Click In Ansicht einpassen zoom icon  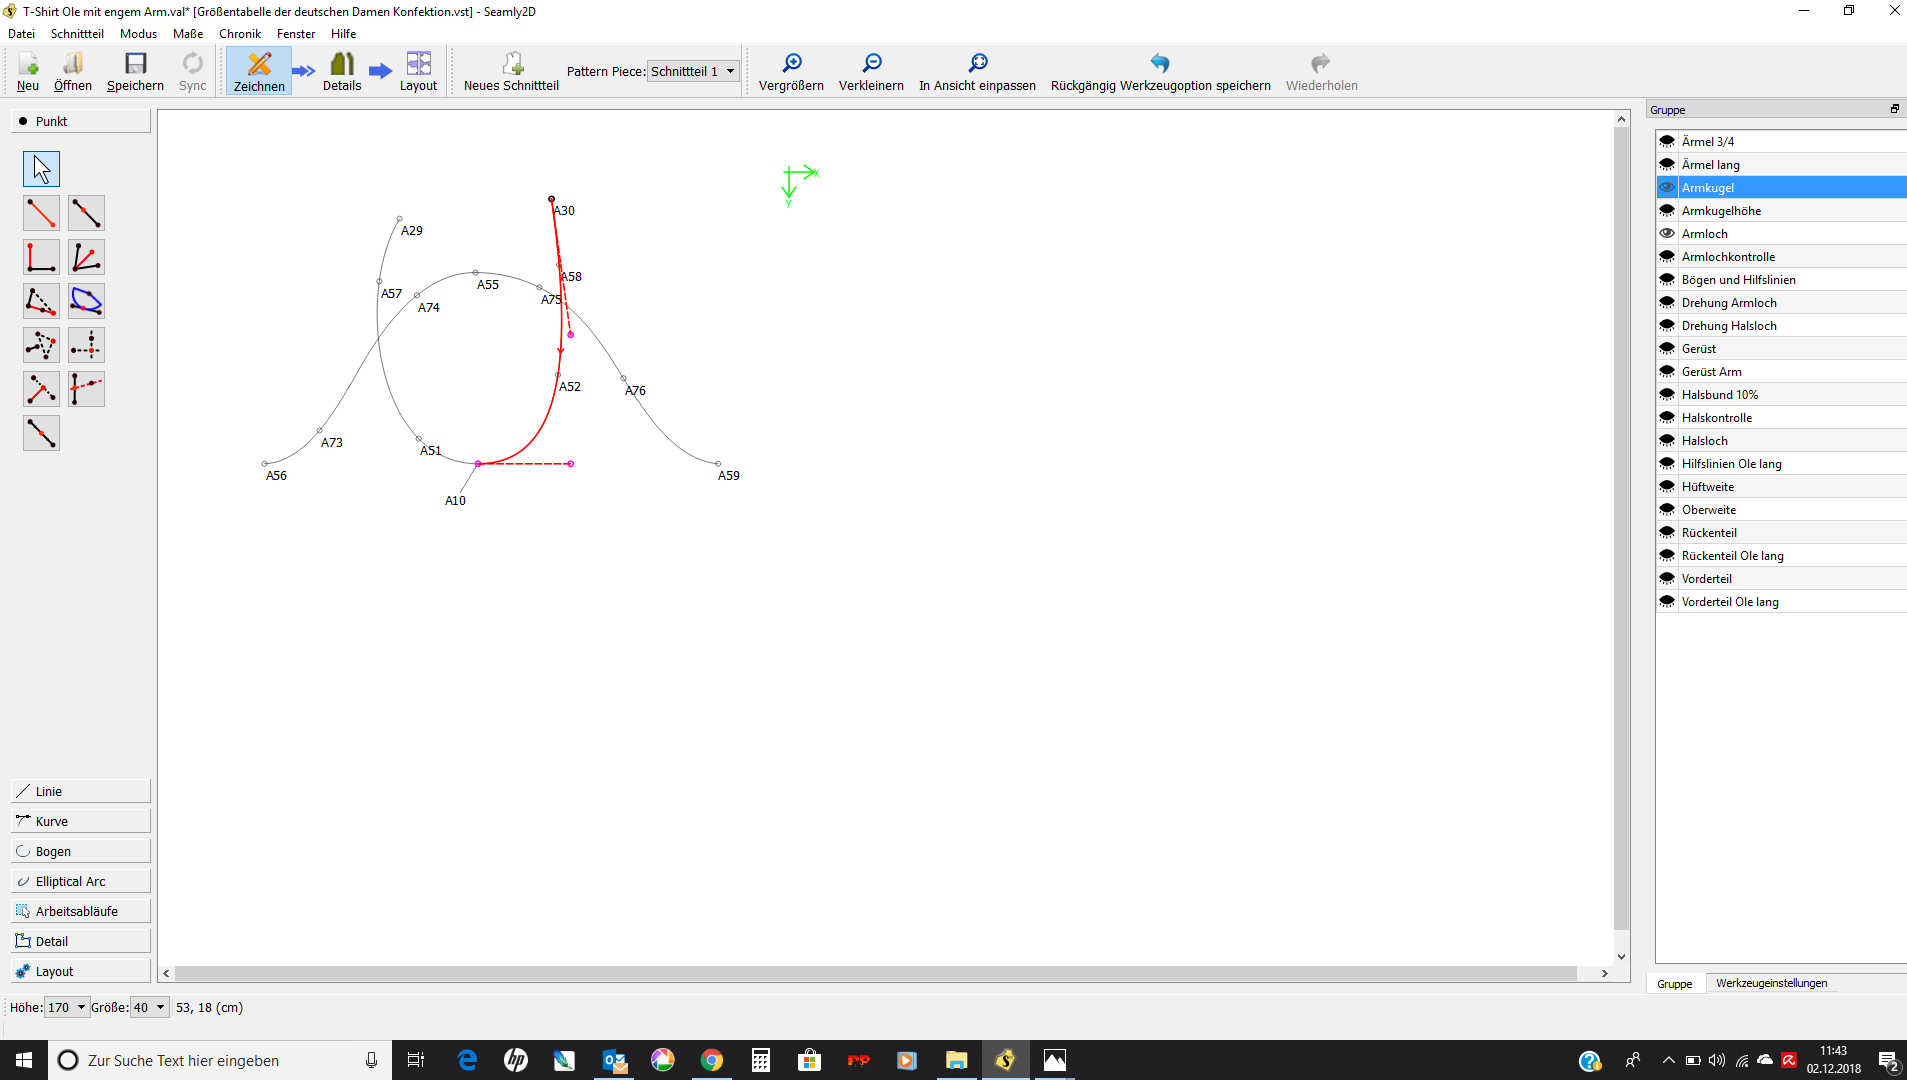click(977, 72)
